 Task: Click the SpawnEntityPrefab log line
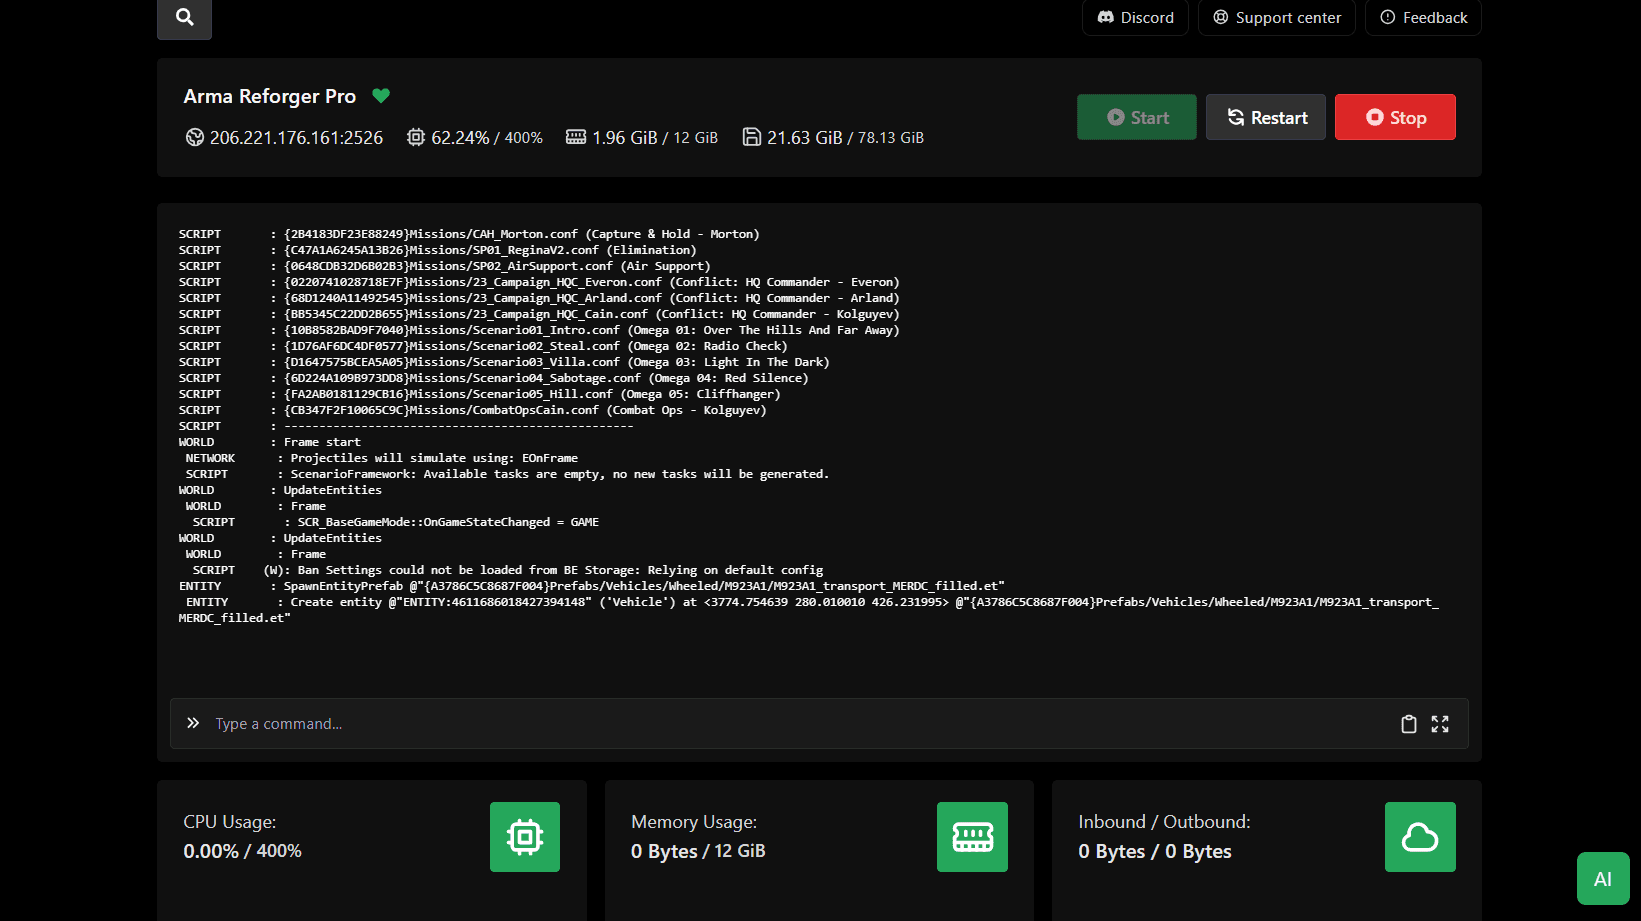(592, 586)
